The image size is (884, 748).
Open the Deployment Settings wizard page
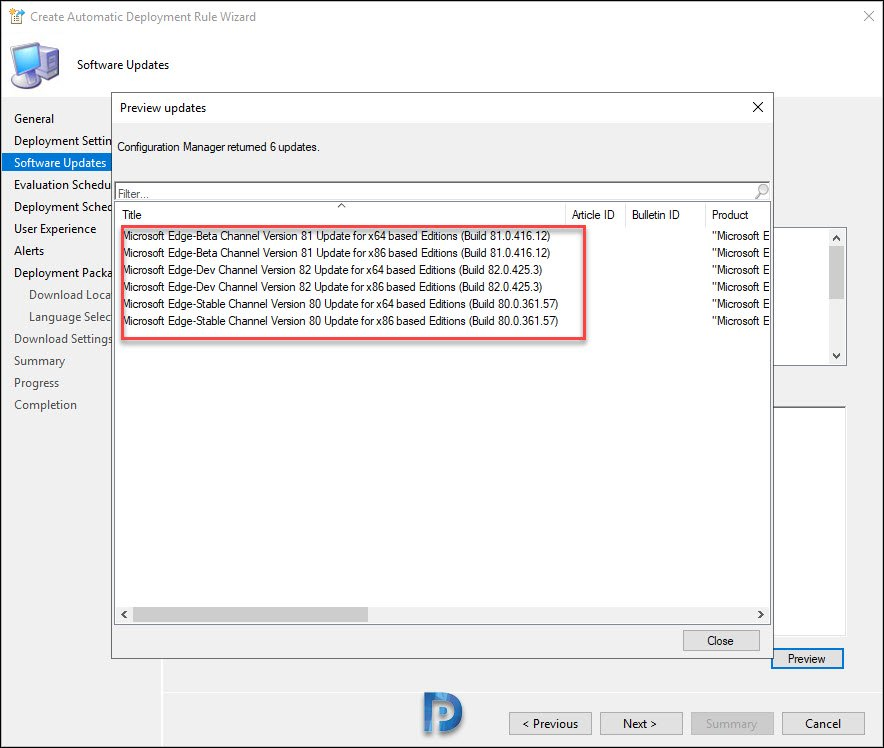pos(62,140)
